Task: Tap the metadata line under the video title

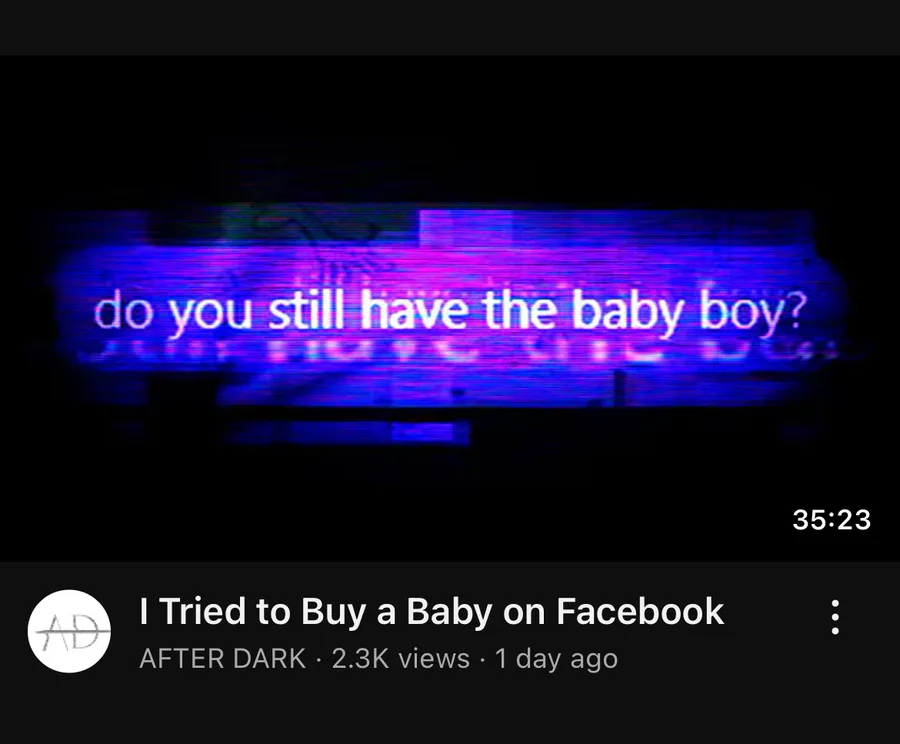Action: pyautogui.click(x=378, y=658)
